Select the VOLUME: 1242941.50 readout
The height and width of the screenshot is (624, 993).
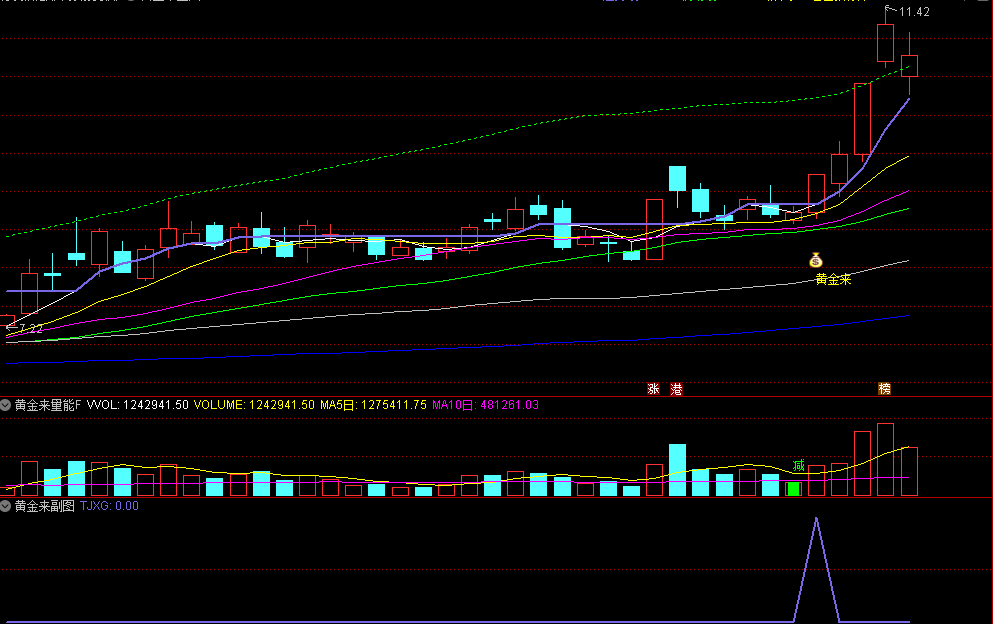pos(254,405)
